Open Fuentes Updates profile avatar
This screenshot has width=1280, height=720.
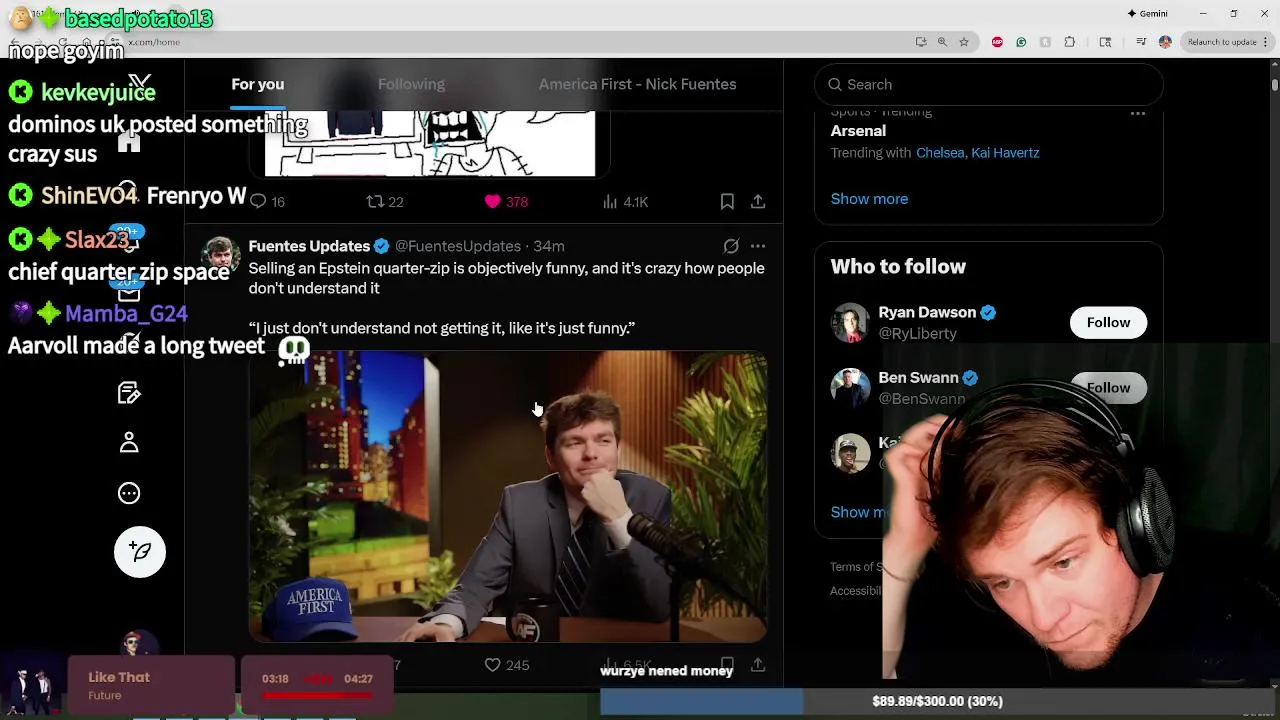pyautogui.click(x=221, y=256)
